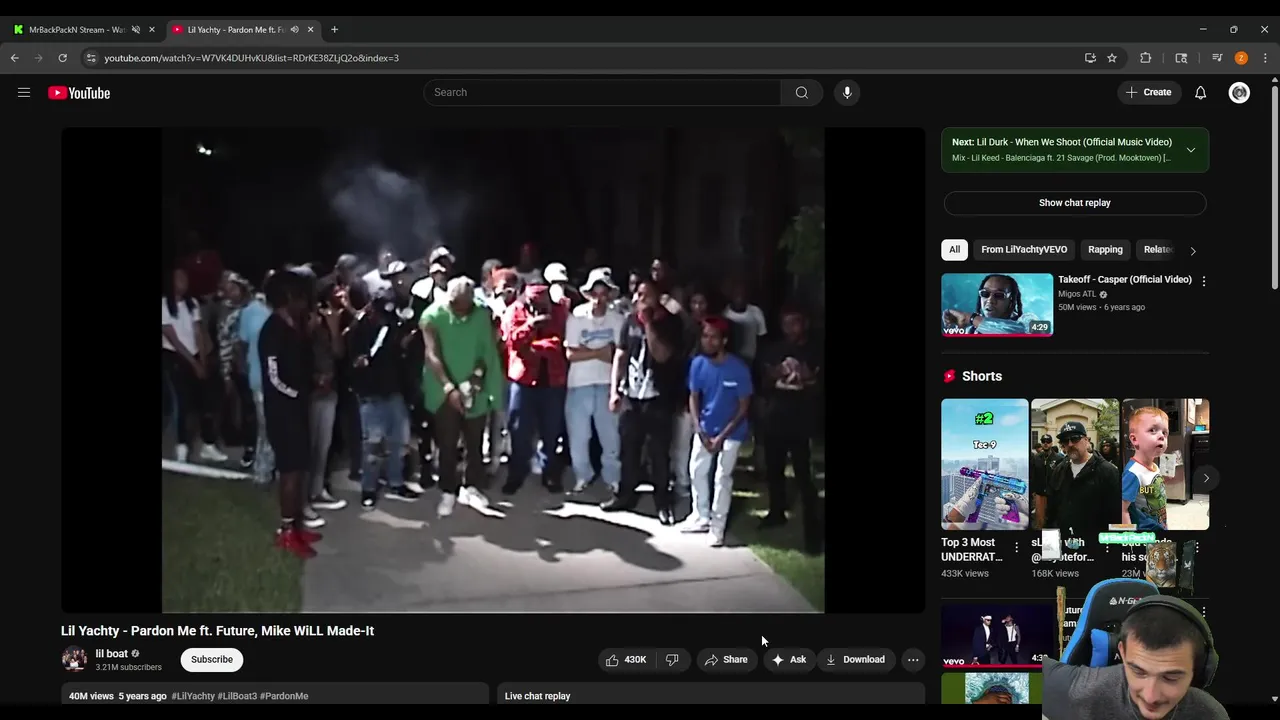Go to the YouTube home logo
This screenshot has width=1280, height=720.
pos(79,93)
